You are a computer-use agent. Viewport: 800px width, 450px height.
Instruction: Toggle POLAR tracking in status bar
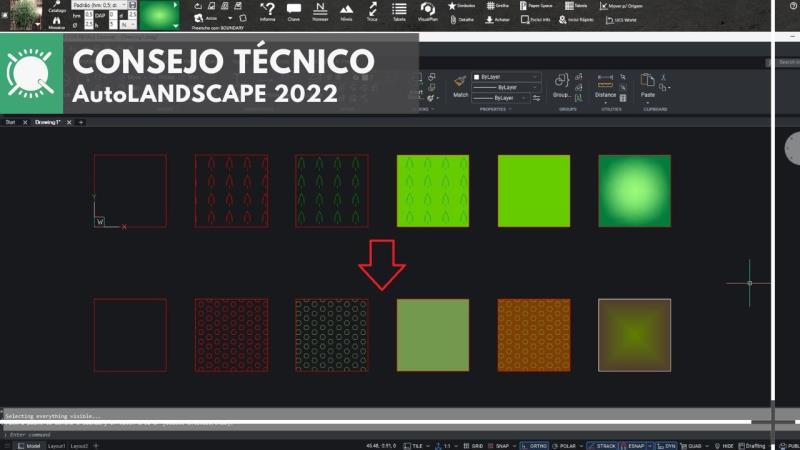563,446
